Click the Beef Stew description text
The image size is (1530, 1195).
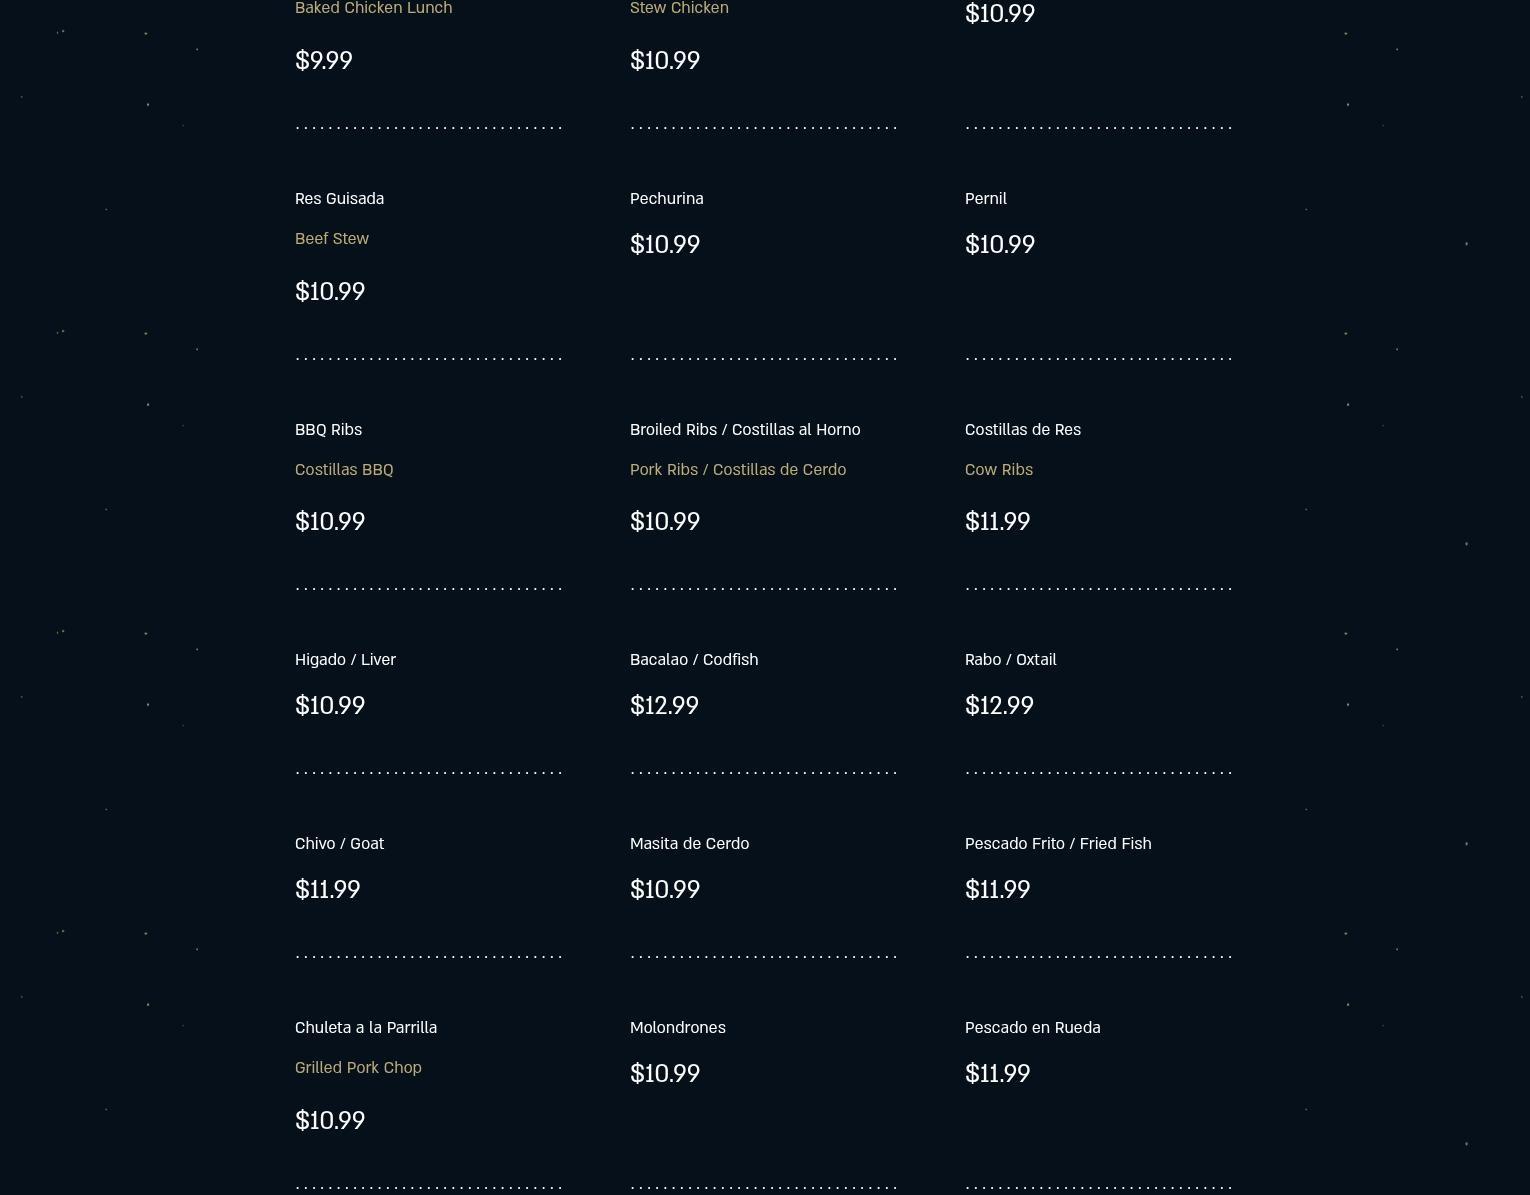coord(331,238)
